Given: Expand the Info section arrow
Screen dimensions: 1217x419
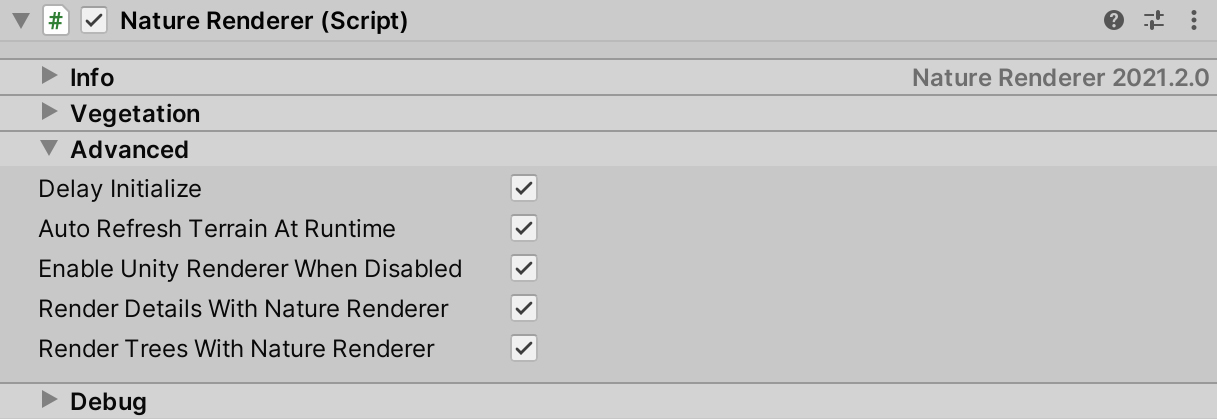Looking at the screenshot, I should tap(48, 76).
